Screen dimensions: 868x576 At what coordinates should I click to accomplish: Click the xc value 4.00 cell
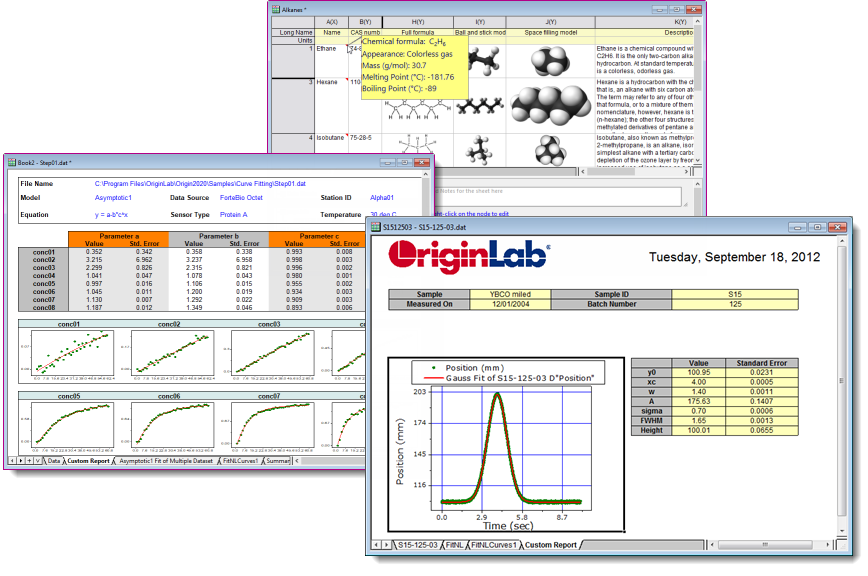pos(699,382)
